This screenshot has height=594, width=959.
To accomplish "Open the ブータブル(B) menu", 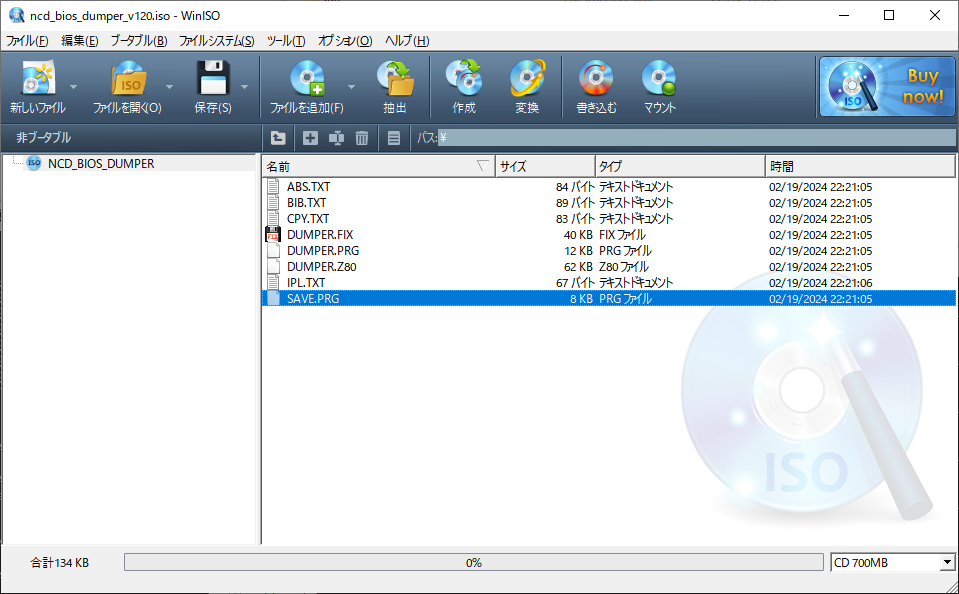I will tap(139, 41).
